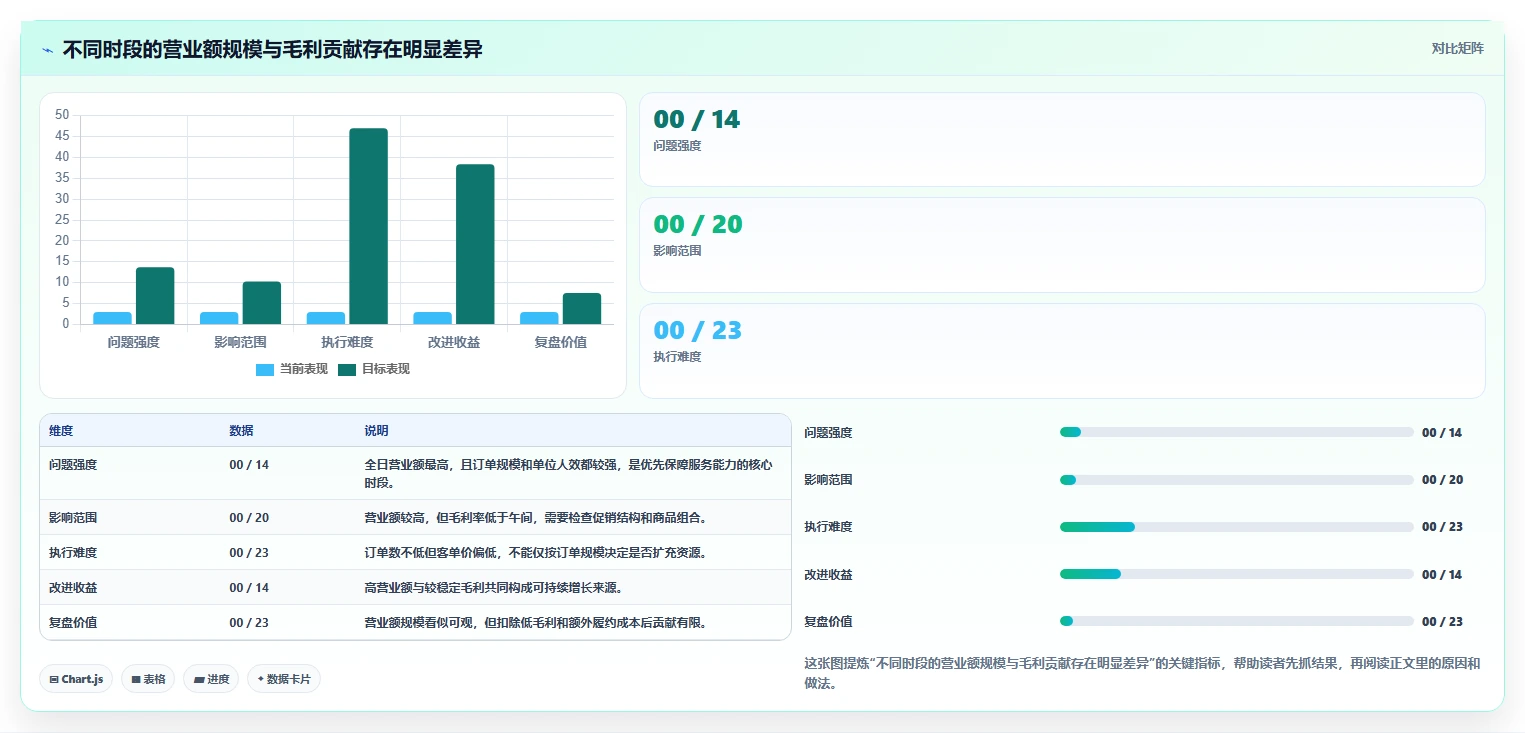Click the light blue 当前表现 bar for 执行难度
This screenshot has width=1525, height=733.
(326, 318)
